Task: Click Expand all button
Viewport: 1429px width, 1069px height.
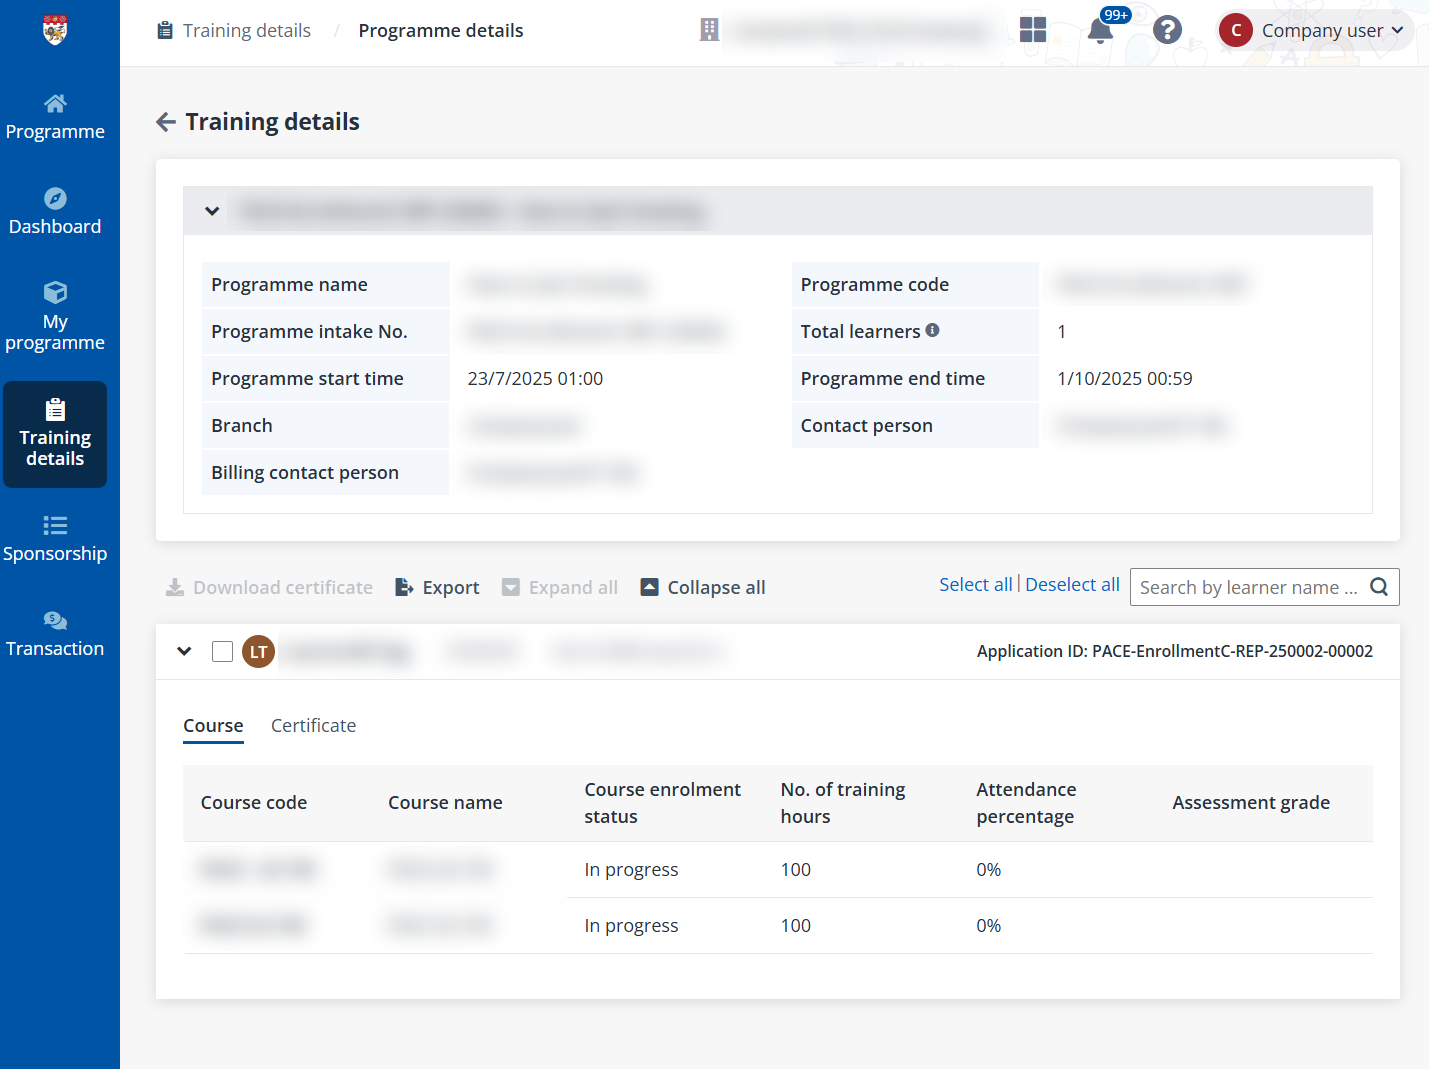Action: tap(560, 588)
